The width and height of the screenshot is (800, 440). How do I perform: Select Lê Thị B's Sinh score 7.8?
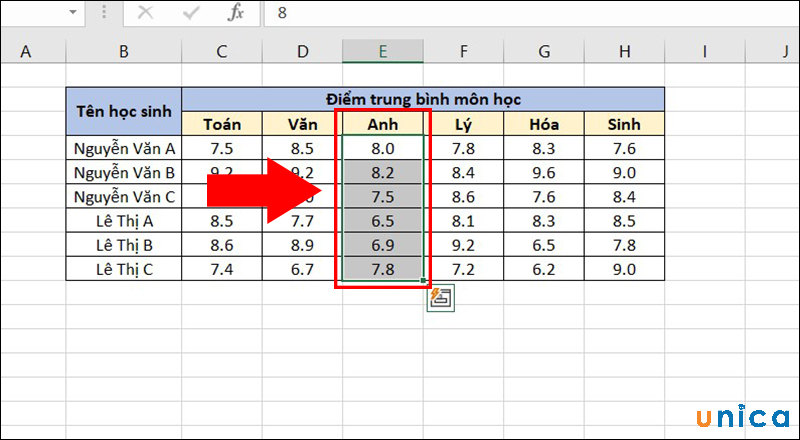tap(624, 245)
